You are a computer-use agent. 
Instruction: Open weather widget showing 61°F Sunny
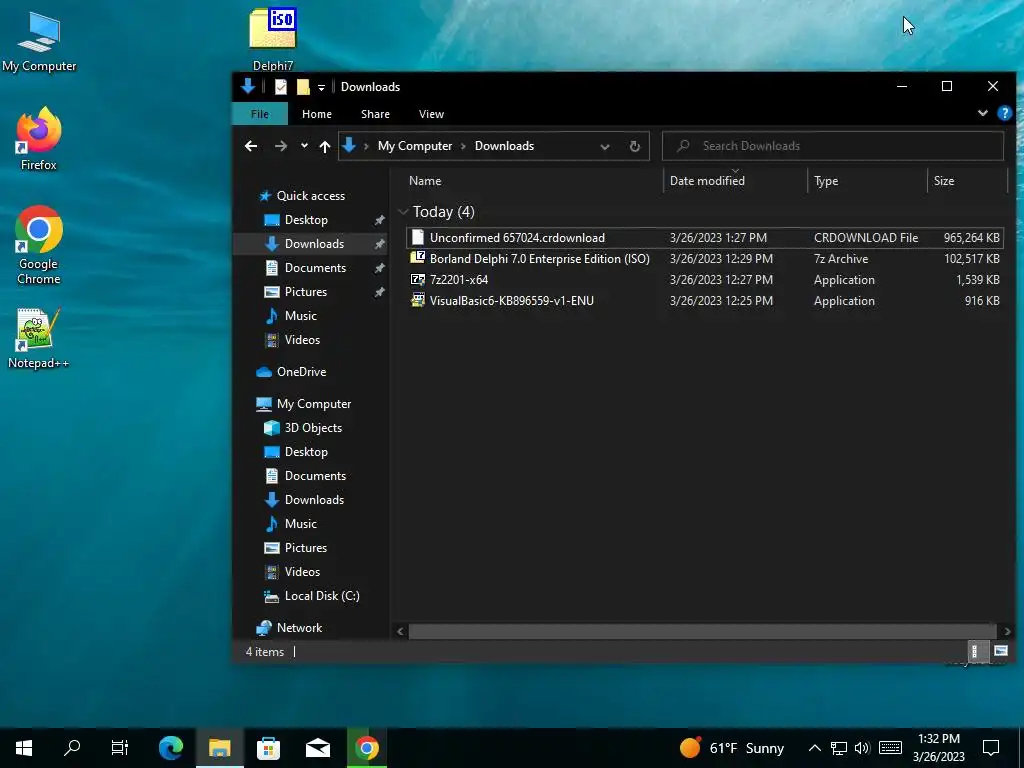click(732, 748)
